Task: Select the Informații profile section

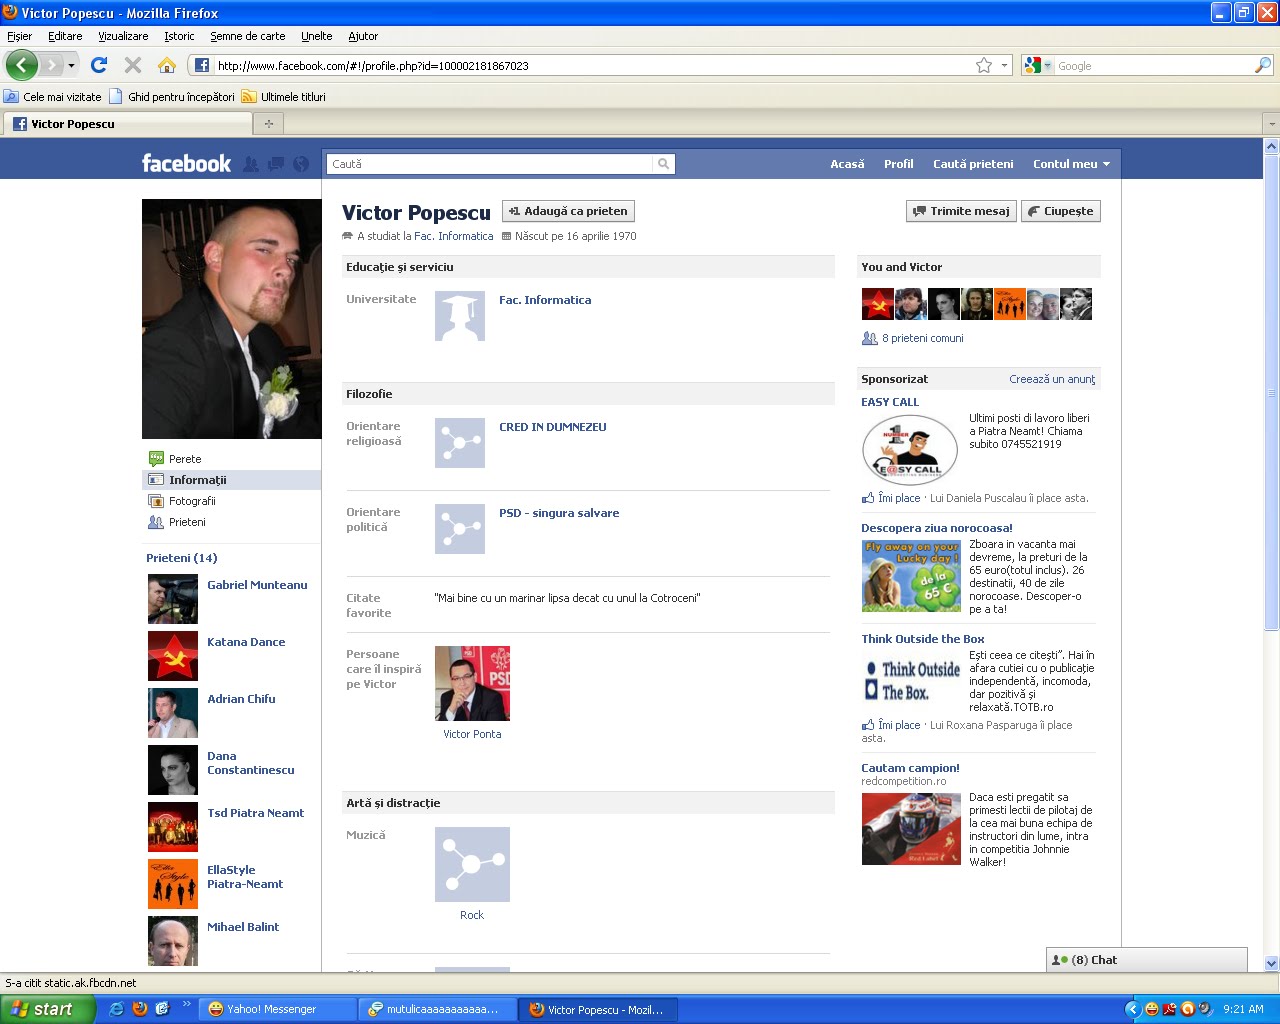Action: tap(232, 480)
